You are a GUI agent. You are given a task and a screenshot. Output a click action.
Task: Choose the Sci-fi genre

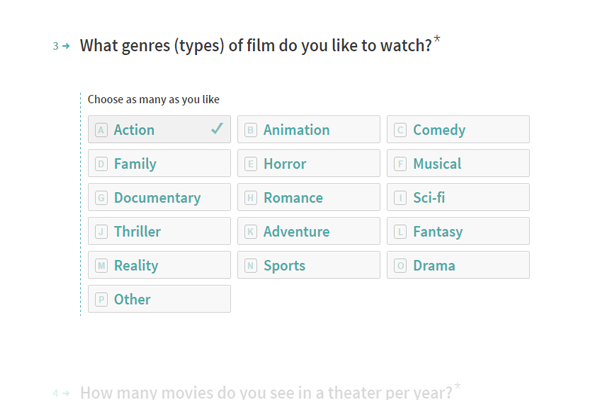coord(458,197)
